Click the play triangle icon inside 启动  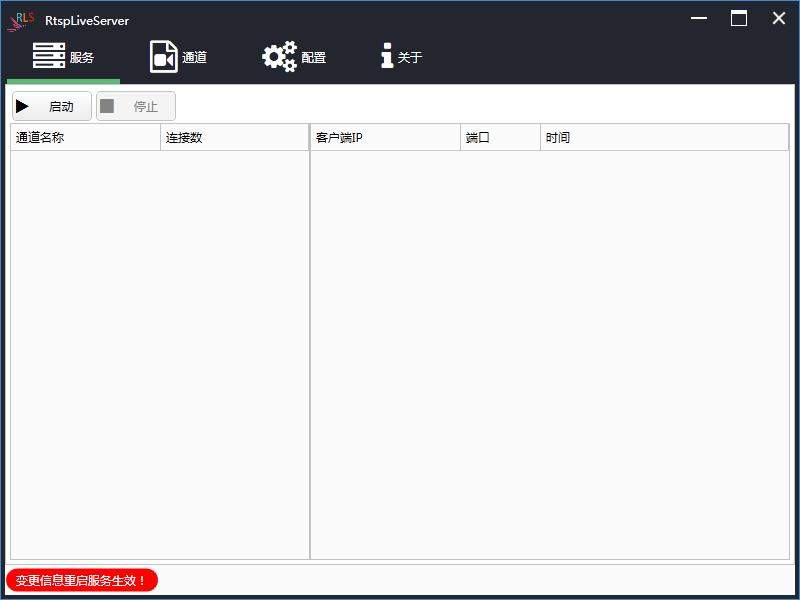coord(23,106)
